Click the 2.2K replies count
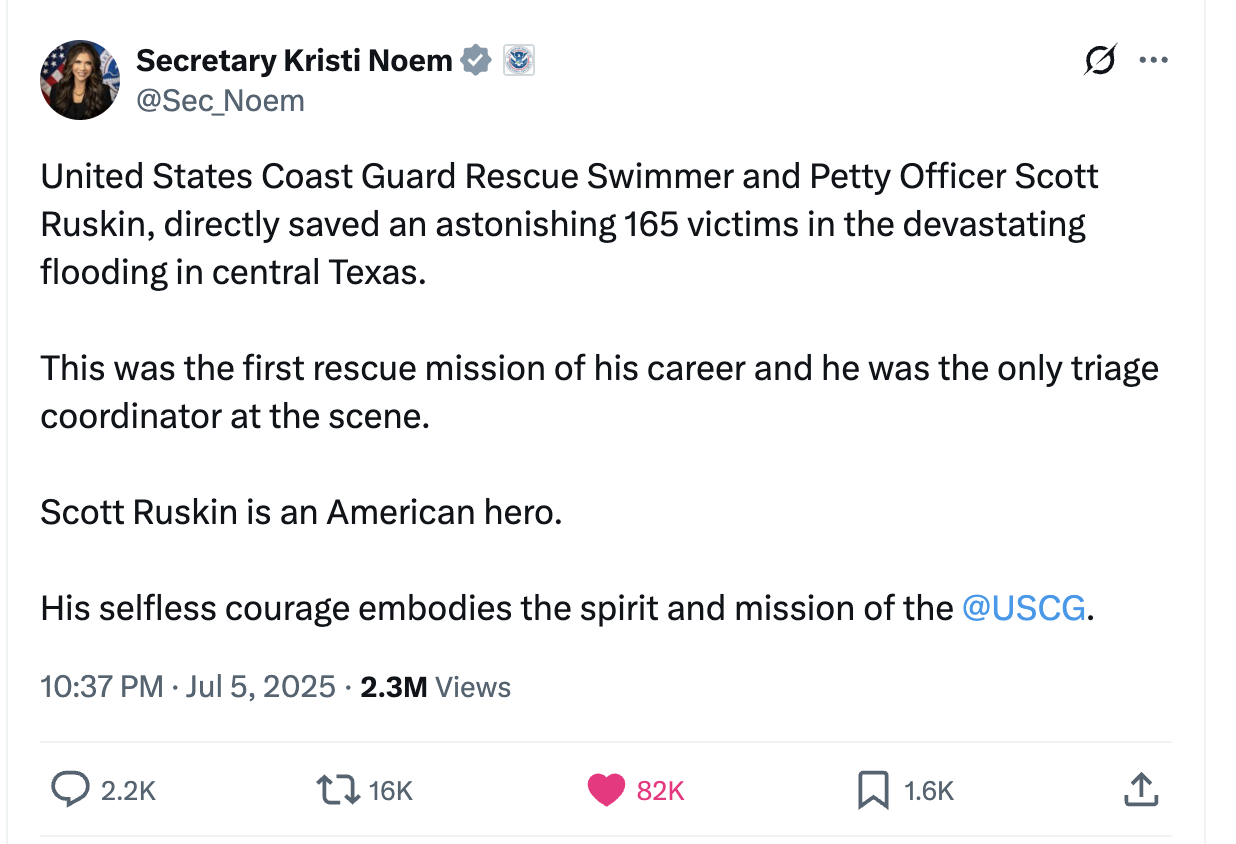1236x844 pixels. tap(128, 791)
